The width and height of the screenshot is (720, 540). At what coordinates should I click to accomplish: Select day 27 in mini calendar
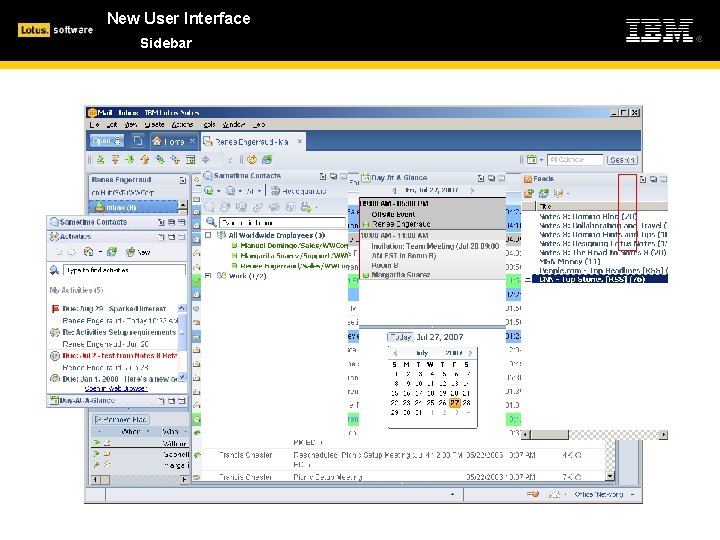(455, 403)
